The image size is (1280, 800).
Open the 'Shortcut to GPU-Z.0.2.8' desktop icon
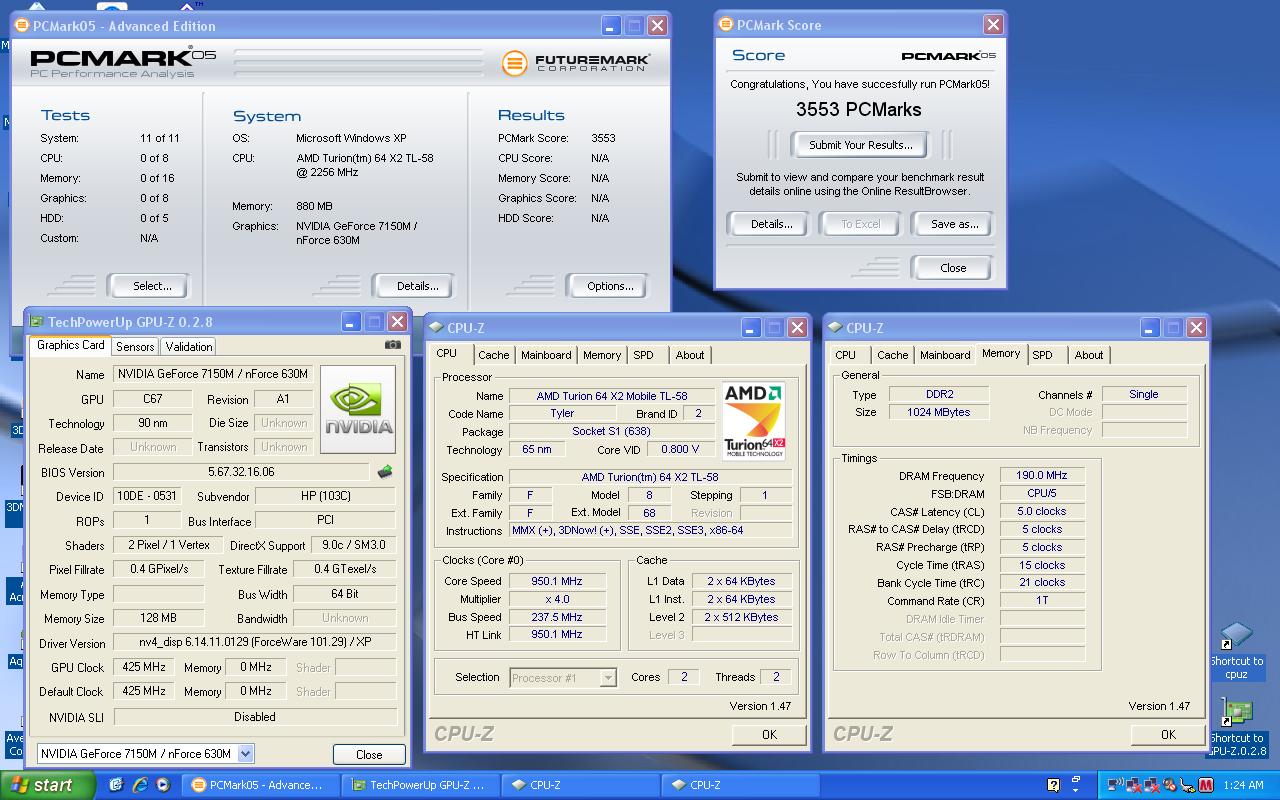(x=1237, y=728)
